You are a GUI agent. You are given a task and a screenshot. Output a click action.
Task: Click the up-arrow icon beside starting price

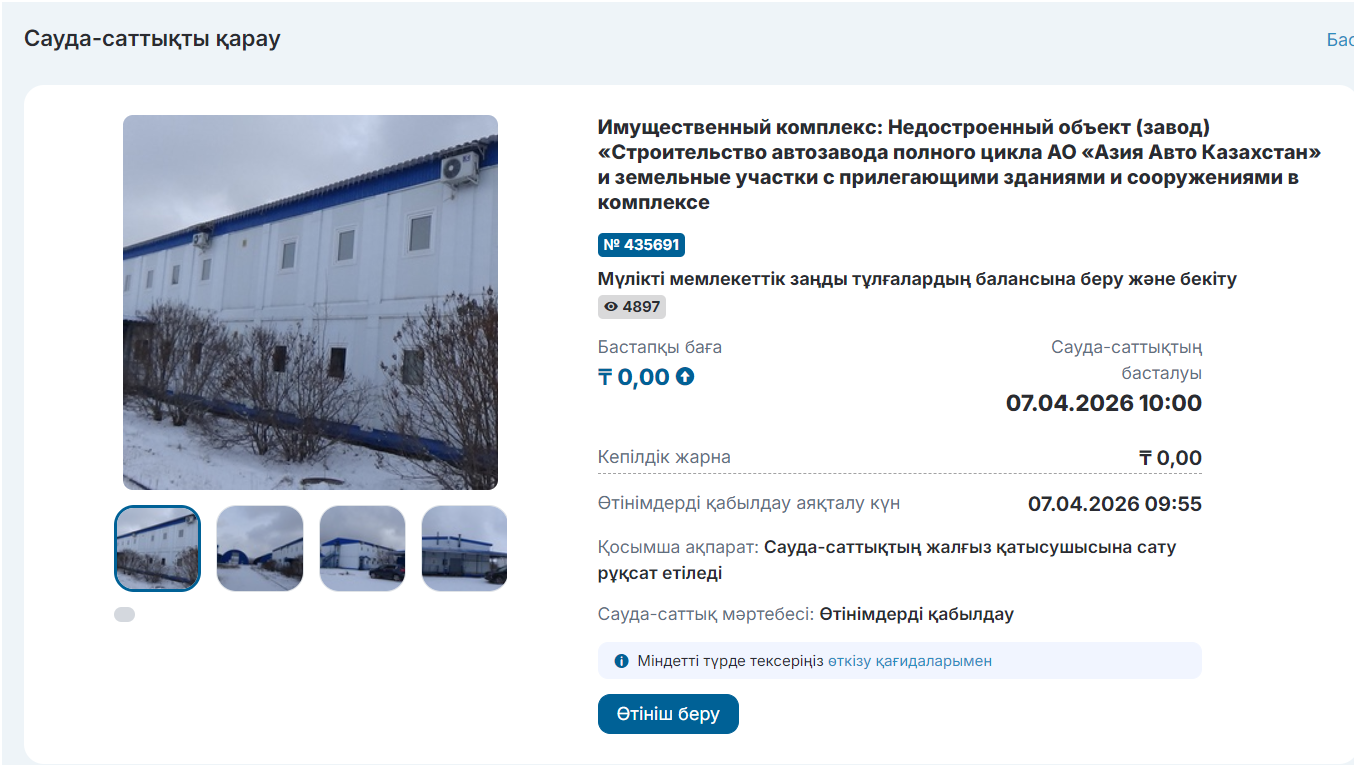point(685,377)
